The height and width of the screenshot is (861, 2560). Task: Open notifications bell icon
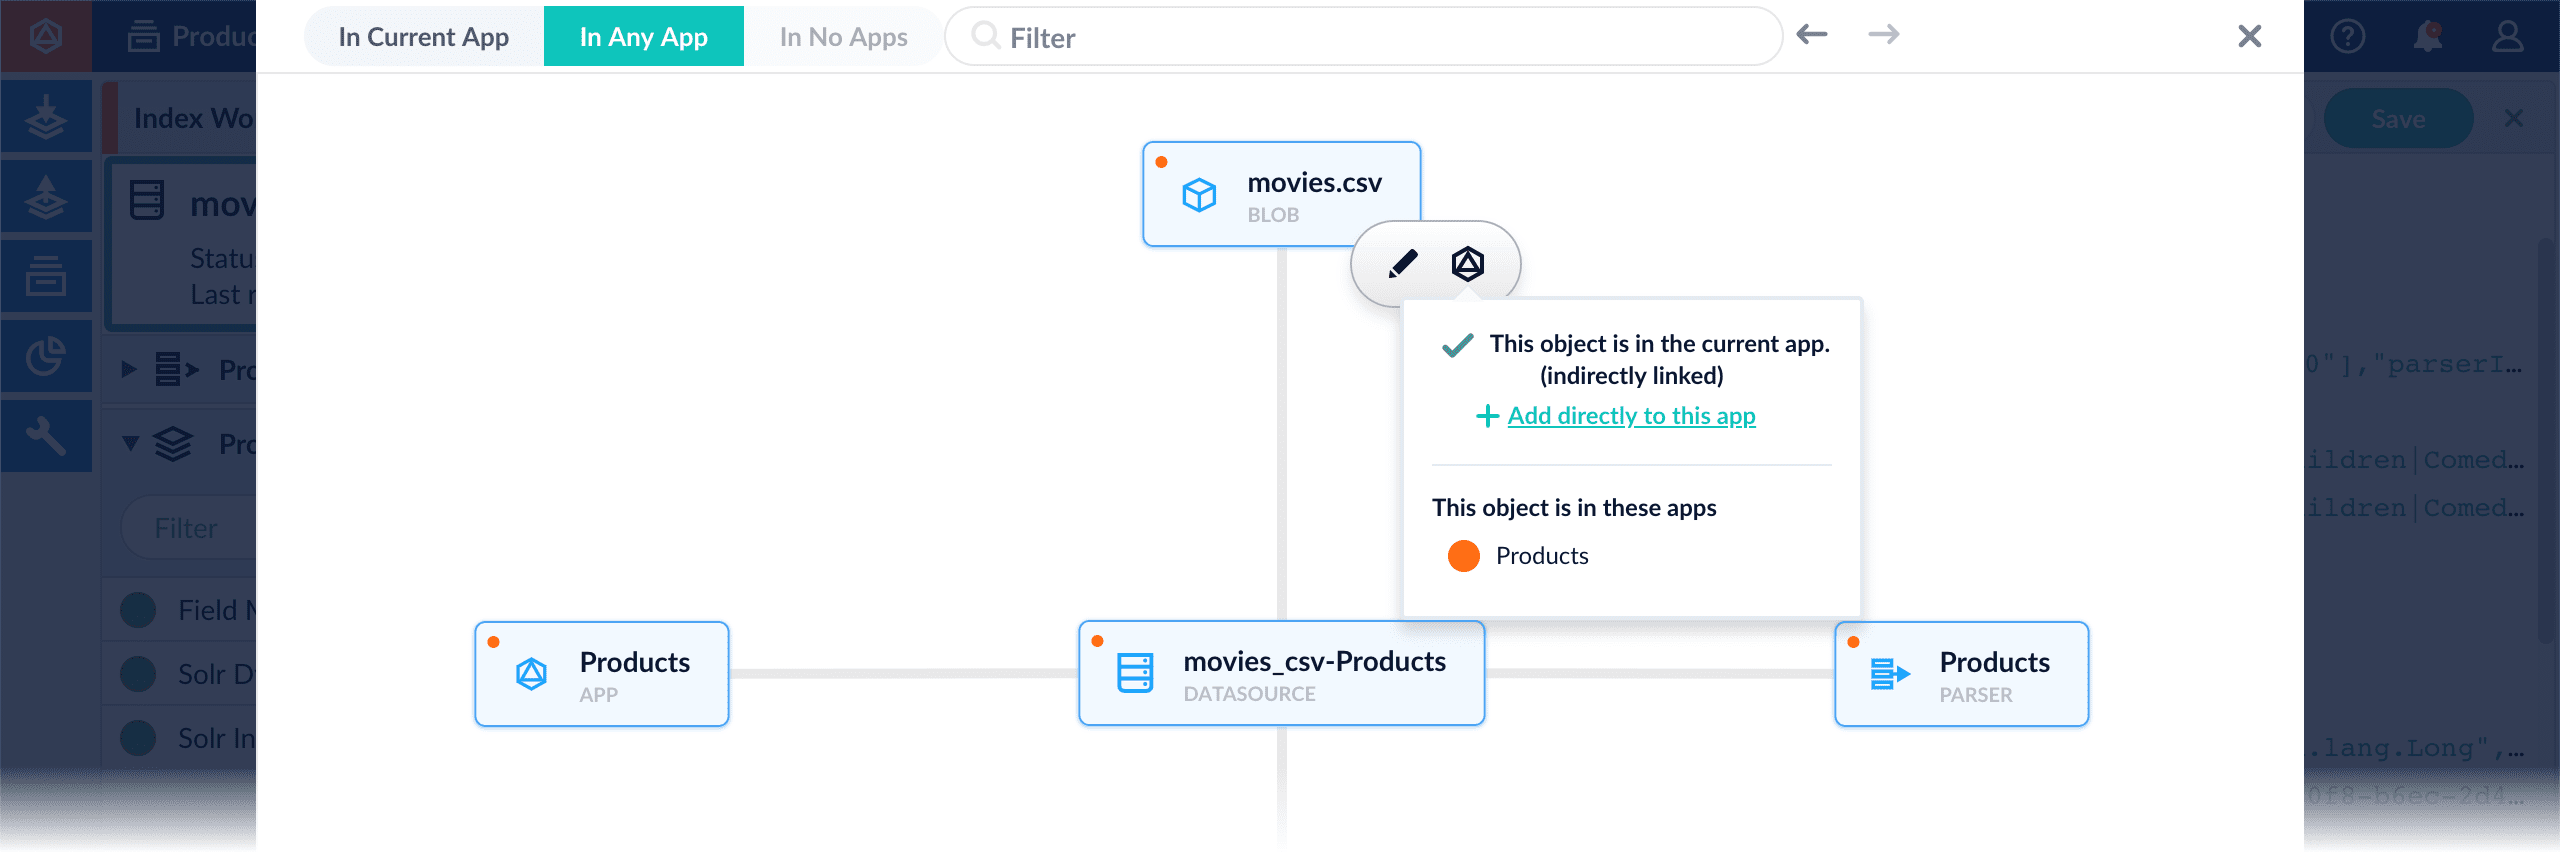2428,36
